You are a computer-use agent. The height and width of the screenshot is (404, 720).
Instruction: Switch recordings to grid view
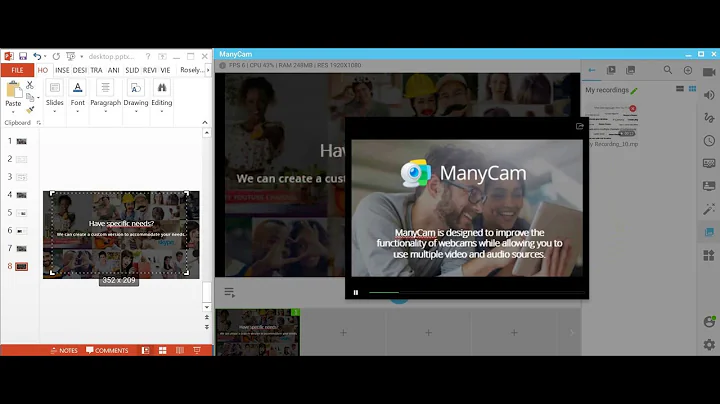692,89
